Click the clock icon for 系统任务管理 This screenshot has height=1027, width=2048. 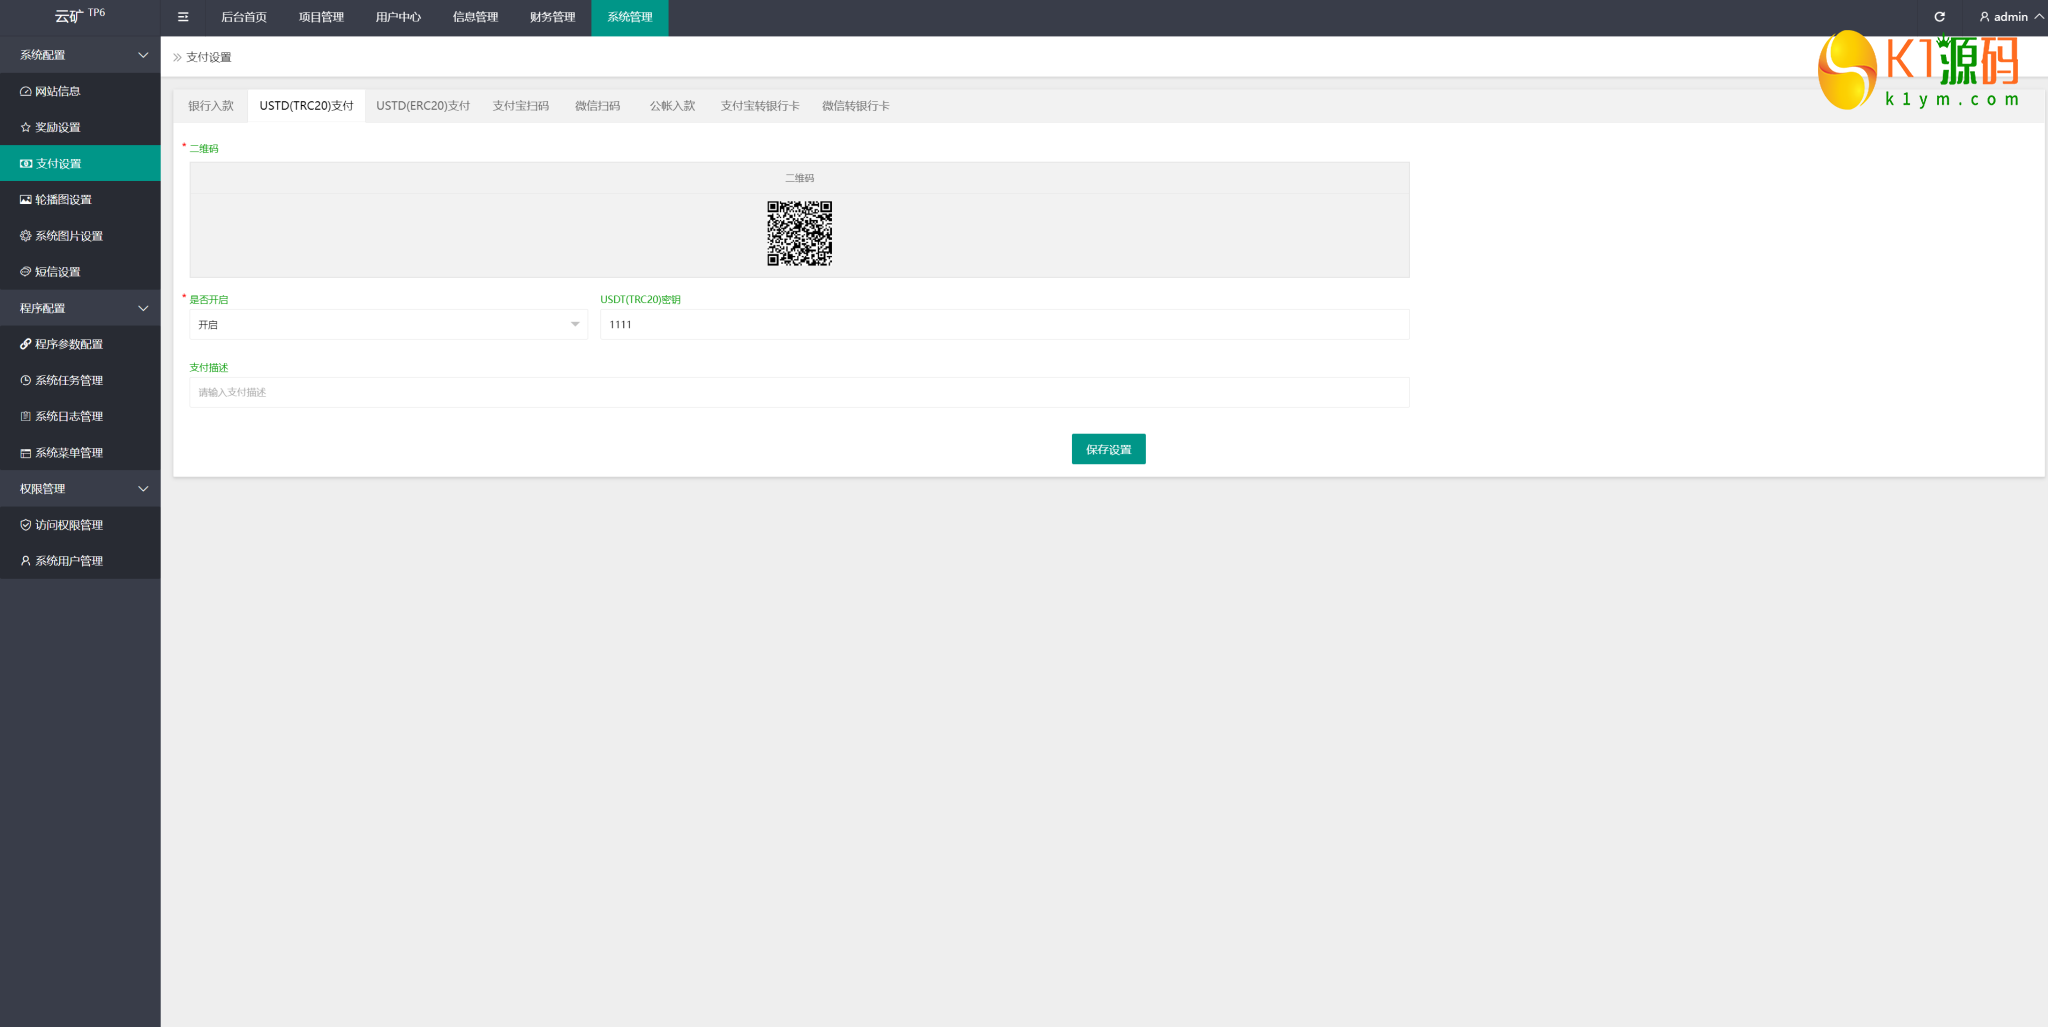point(26,380)
